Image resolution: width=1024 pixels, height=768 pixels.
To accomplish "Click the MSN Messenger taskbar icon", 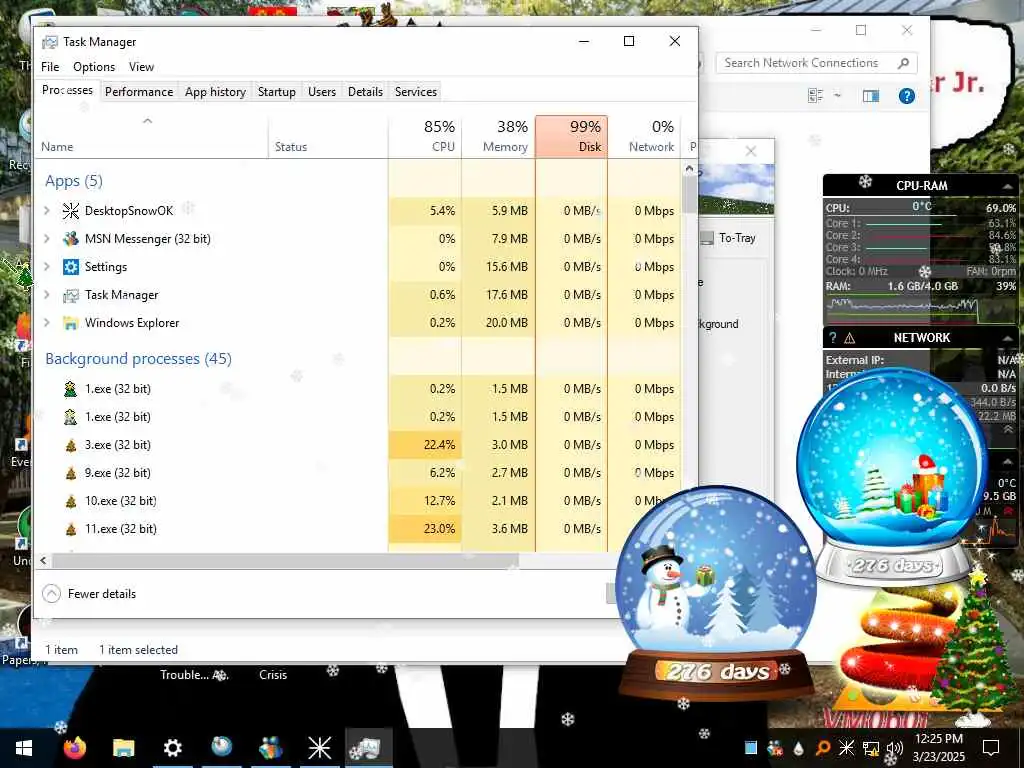I will pyautogui.click(x=270, y=748).
